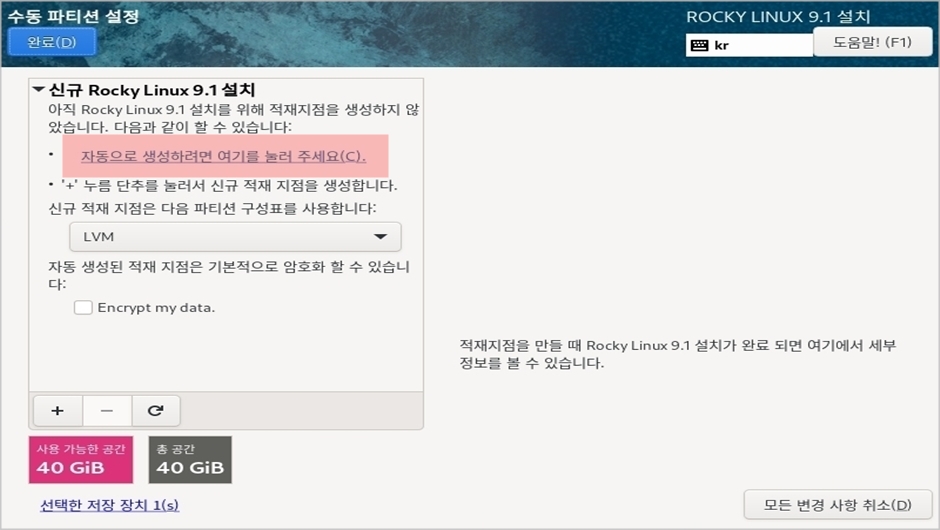Image resolution: width=940 pixels, height=530 pixels.
Task: Open 도움말! (F1) help button
Action: 872,42
